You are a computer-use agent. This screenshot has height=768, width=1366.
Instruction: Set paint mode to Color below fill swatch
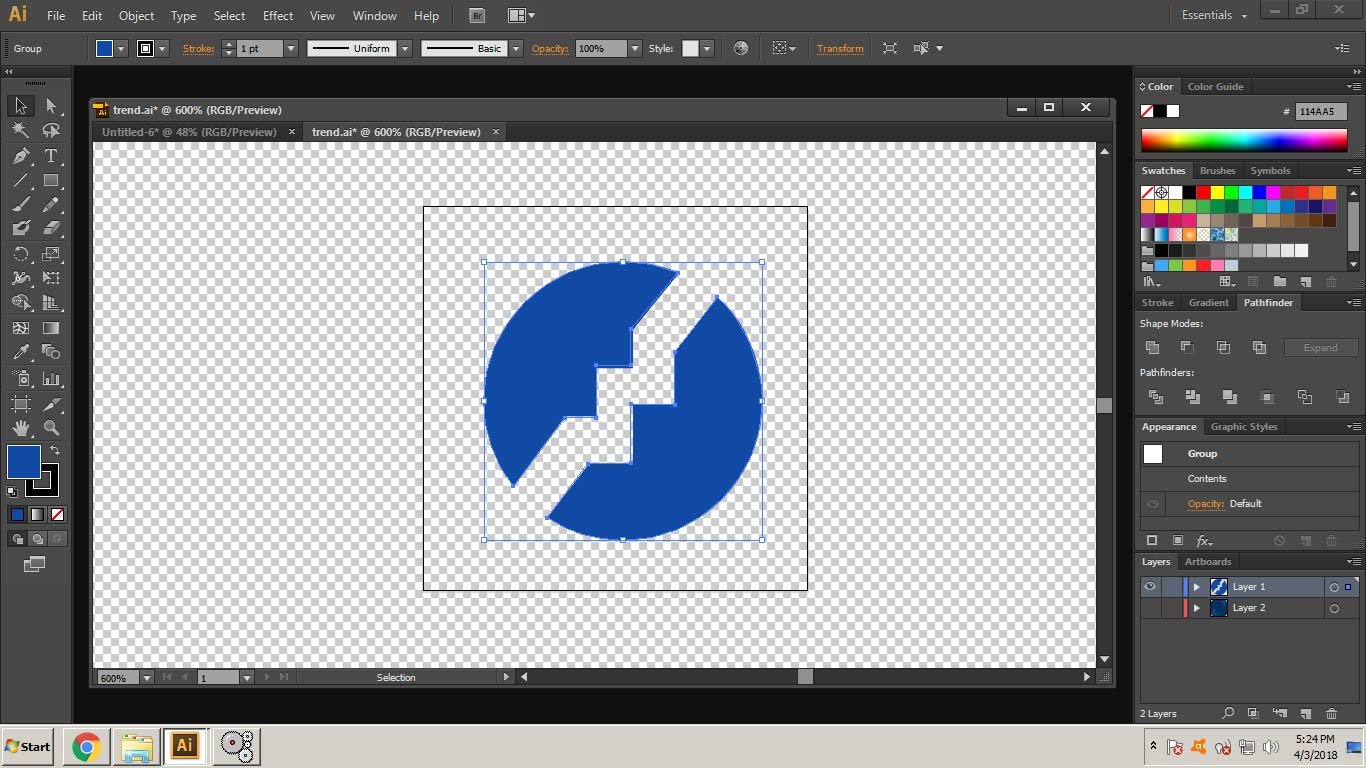pyautogui.click(x=17, y=515)
